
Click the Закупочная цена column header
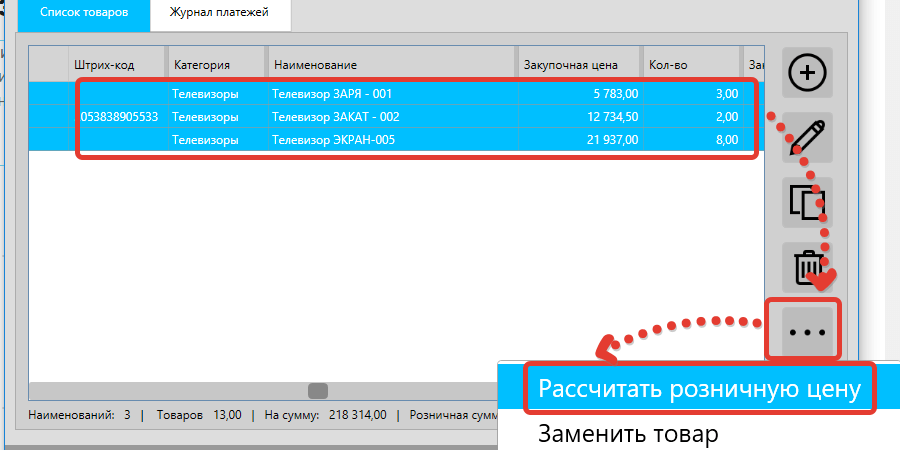576,65
